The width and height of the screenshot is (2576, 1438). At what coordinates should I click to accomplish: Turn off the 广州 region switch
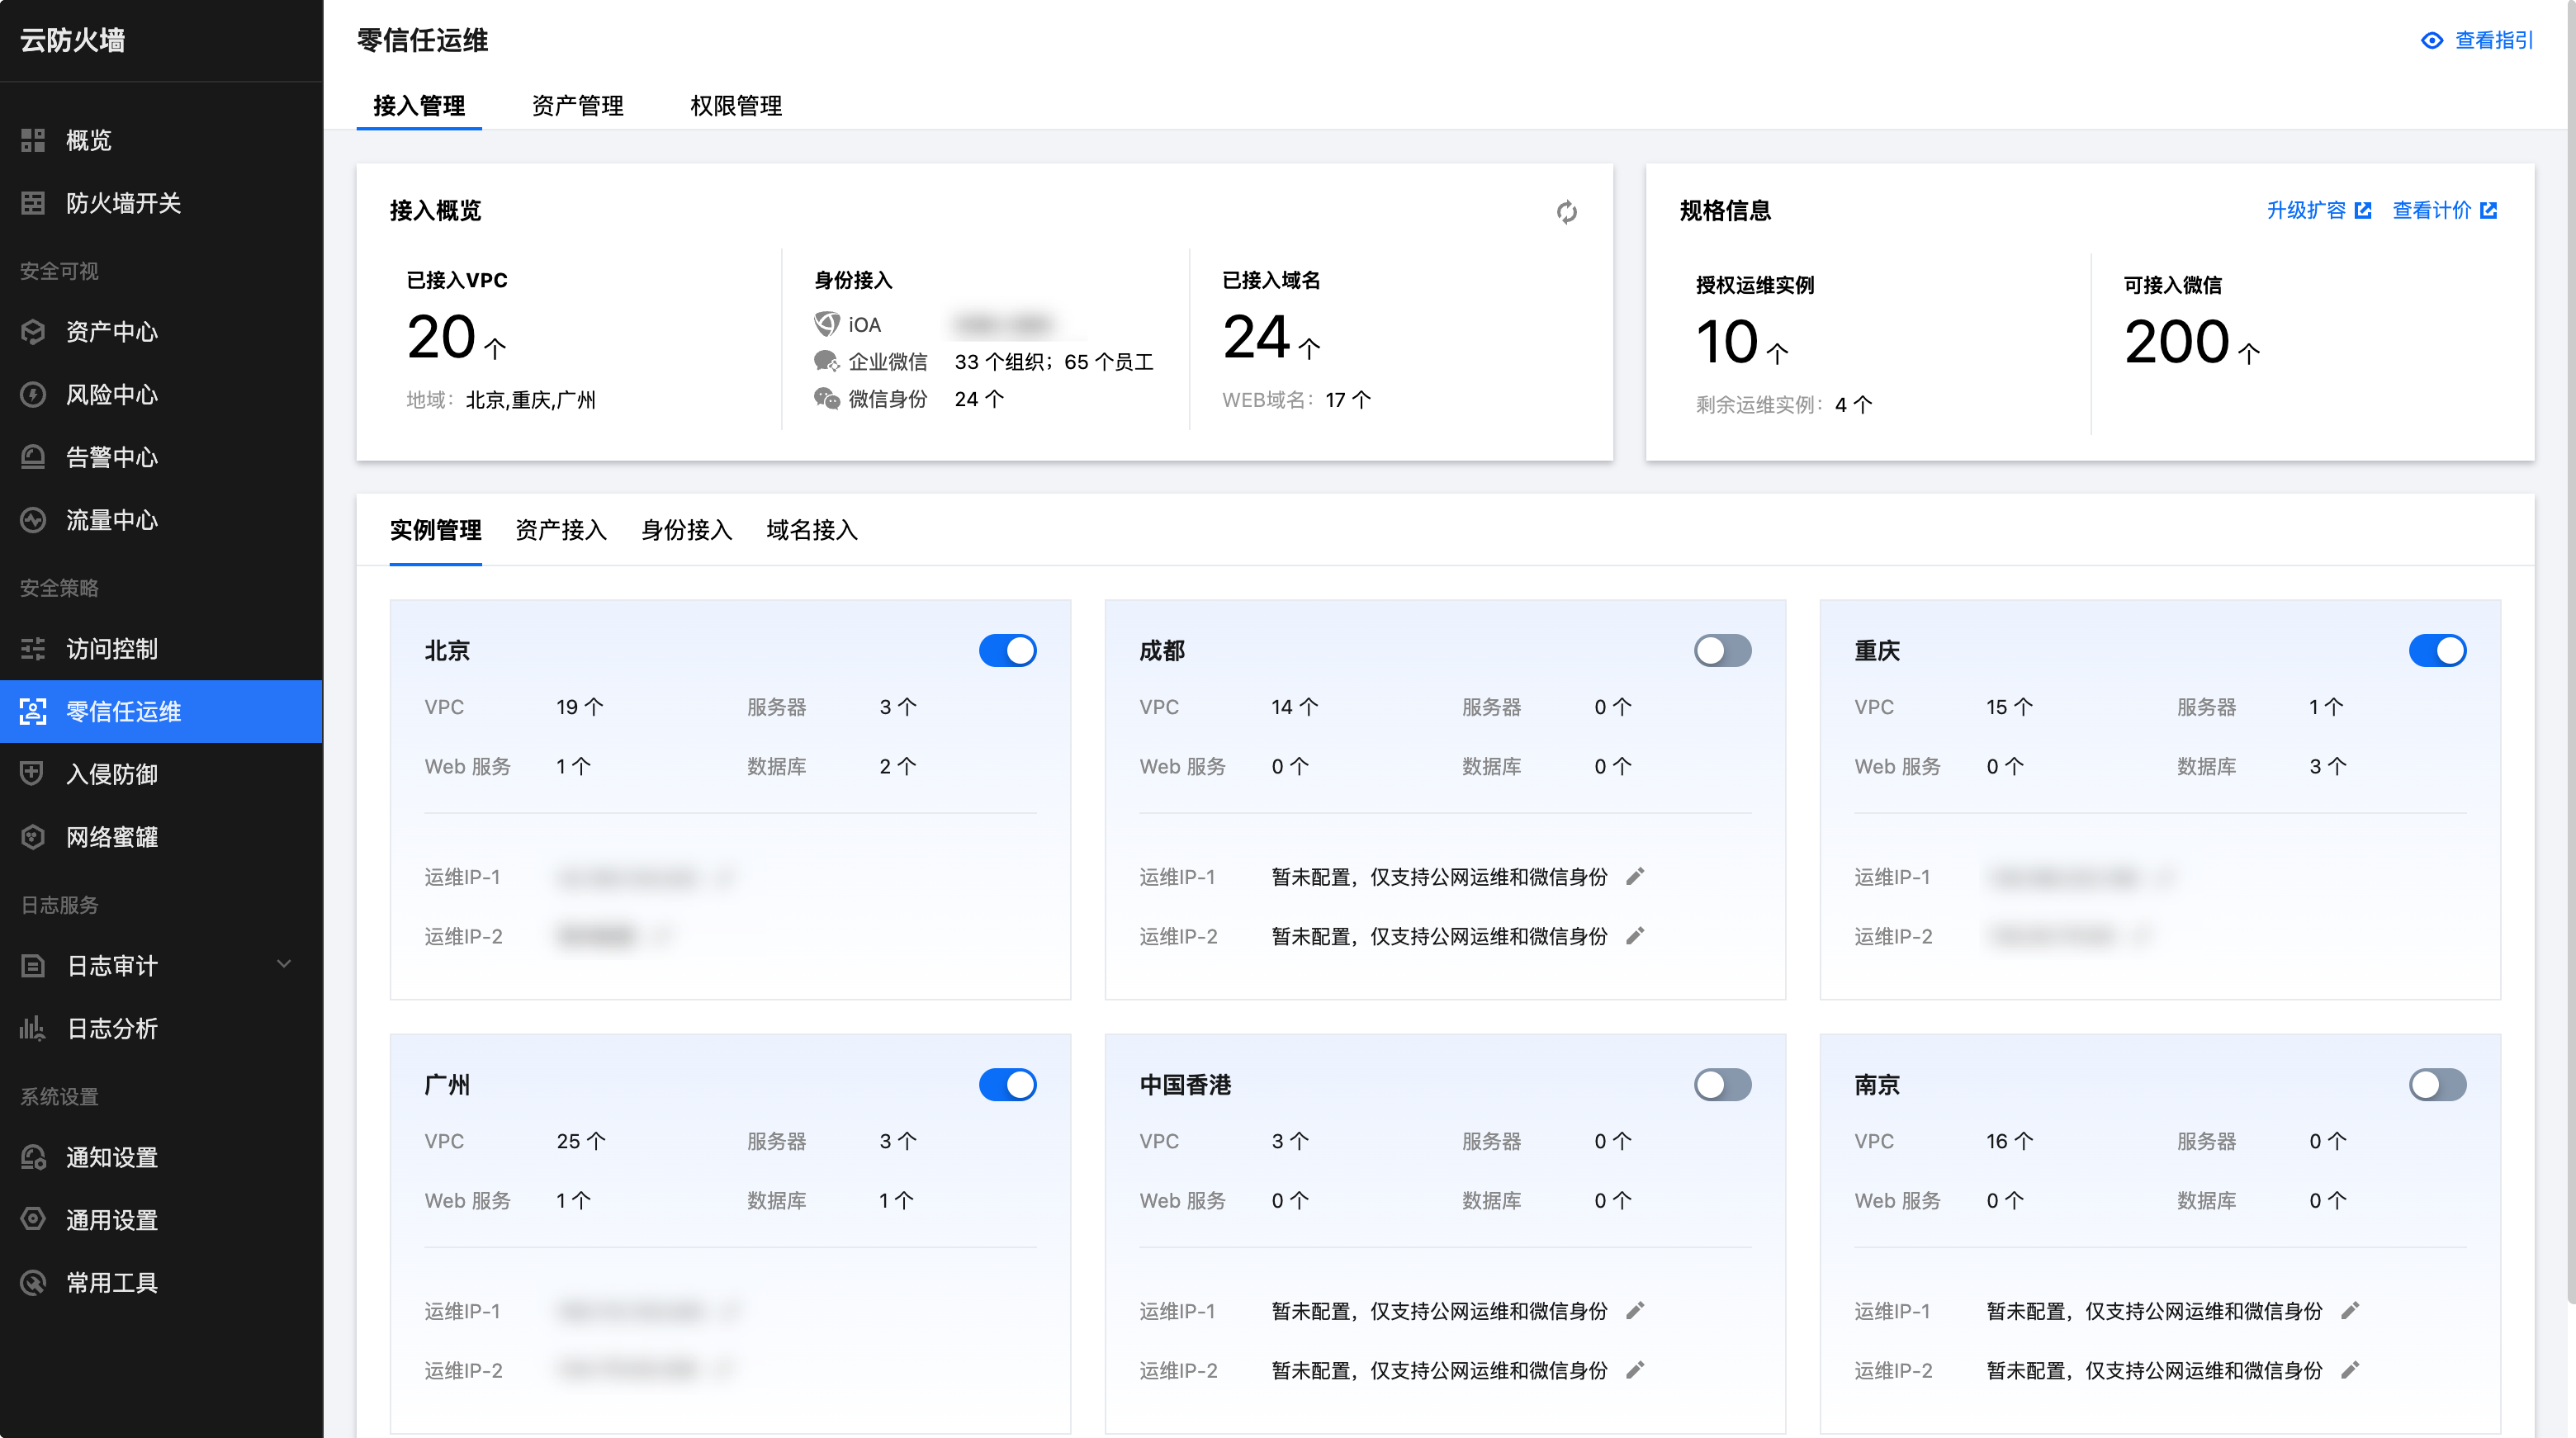pos(1008,1085)
